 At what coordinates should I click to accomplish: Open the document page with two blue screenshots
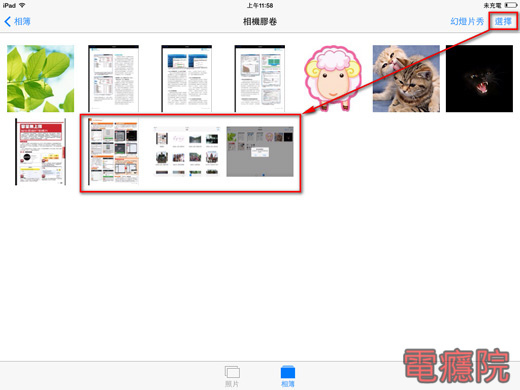coord(187,79)
